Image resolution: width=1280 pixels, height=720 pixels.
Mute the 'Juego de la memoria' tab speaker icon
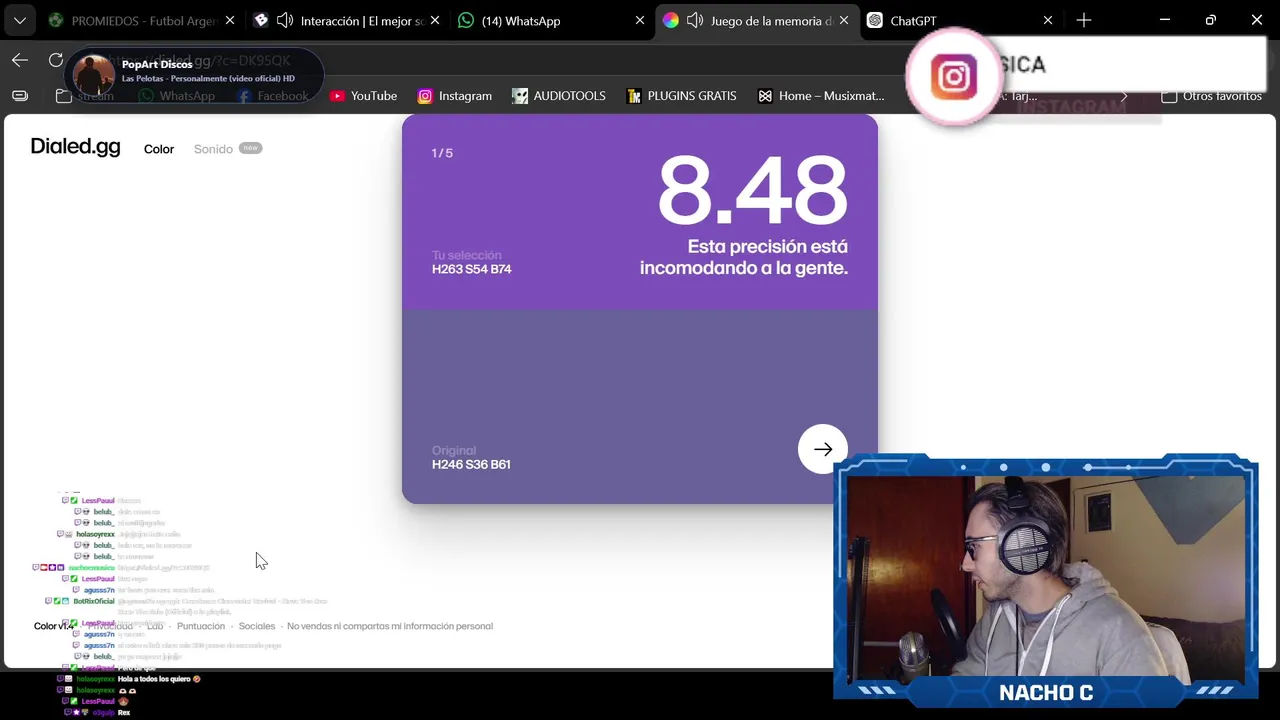tap(695, 20)
